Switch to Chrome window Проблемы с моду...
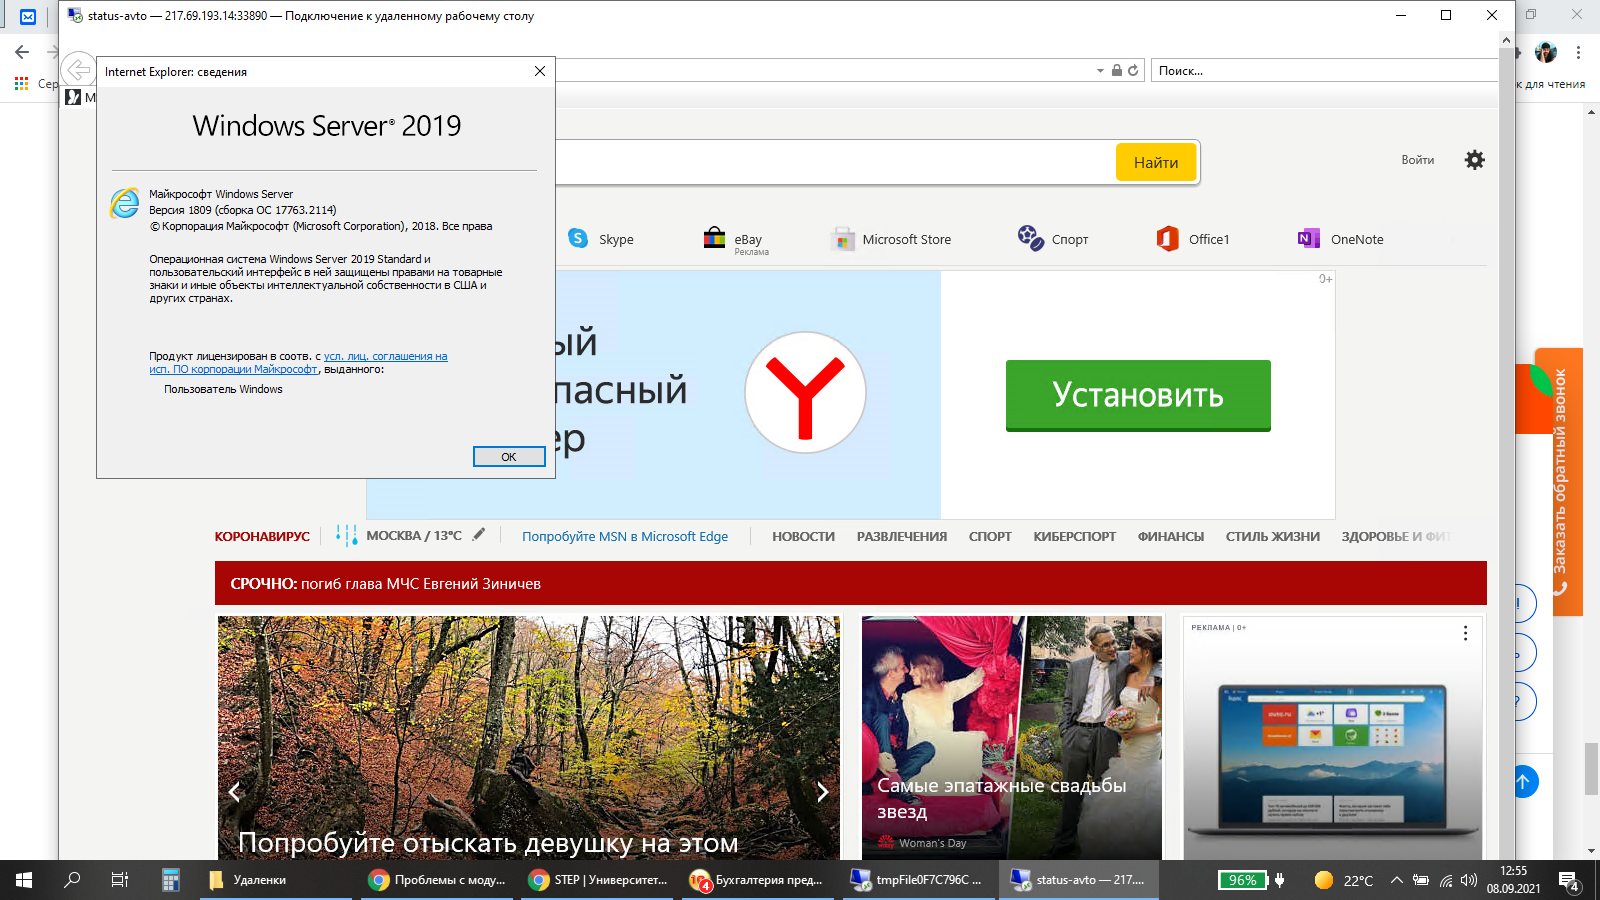Image resolution: width=1600 pixels, height=900 pixels. click(437, 880)
